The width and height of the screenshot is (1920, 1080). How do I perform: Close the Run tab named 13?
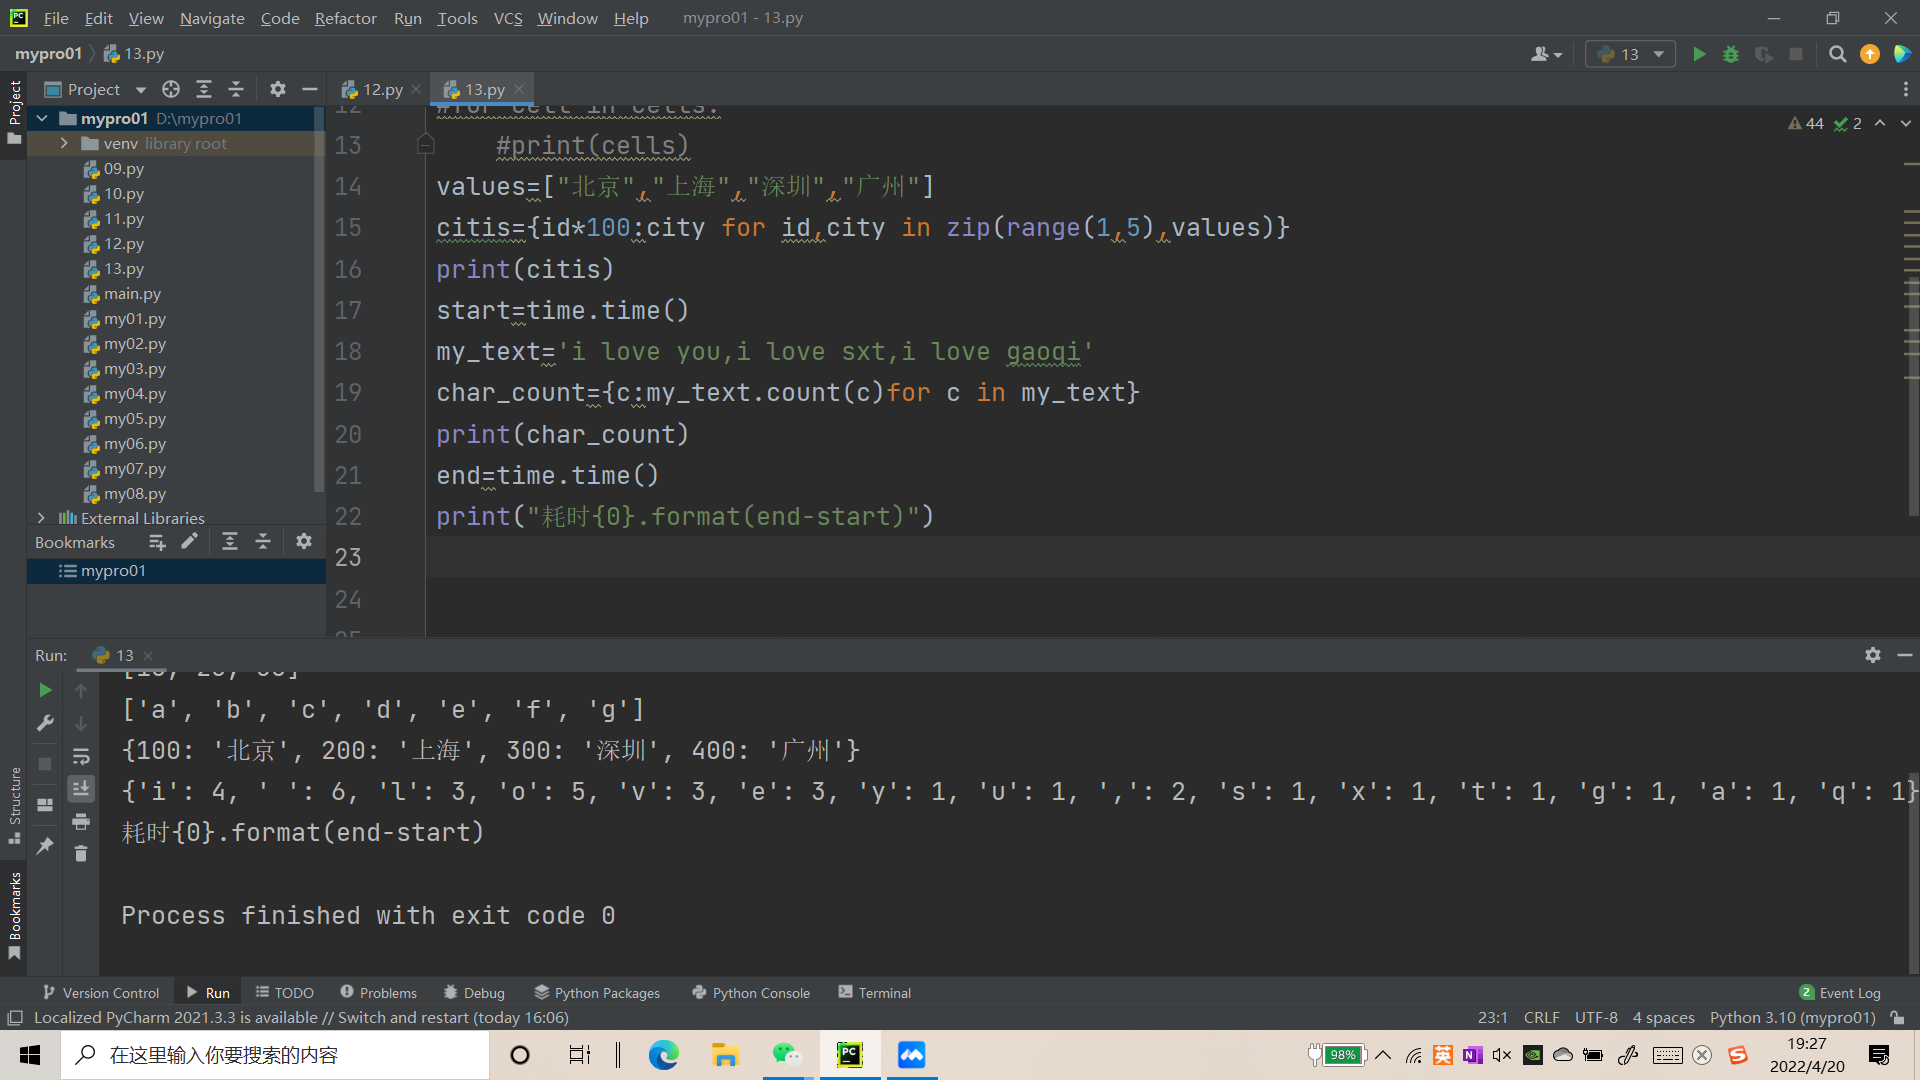pos(148,655)
